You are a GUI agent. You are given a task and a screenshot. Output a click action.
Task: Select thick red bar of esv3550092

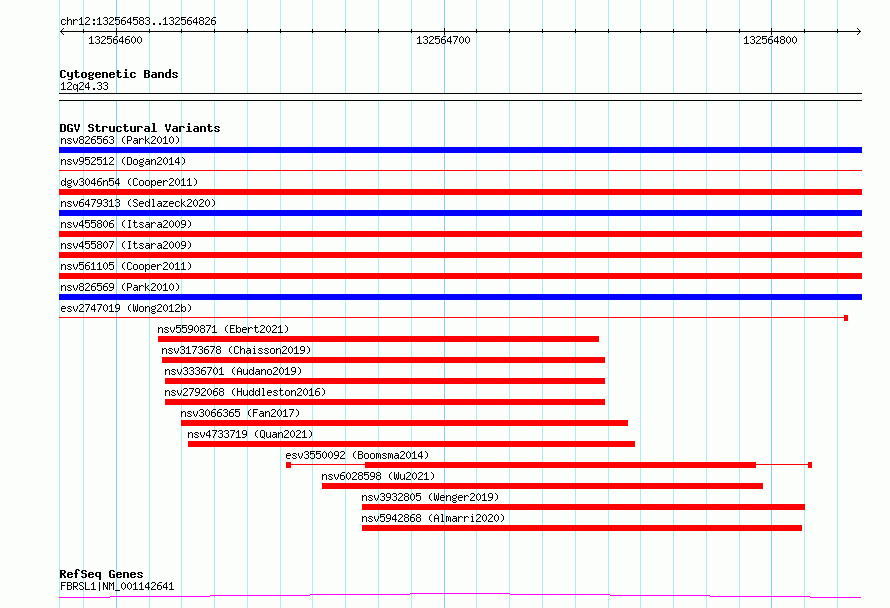tap(560, 465)
